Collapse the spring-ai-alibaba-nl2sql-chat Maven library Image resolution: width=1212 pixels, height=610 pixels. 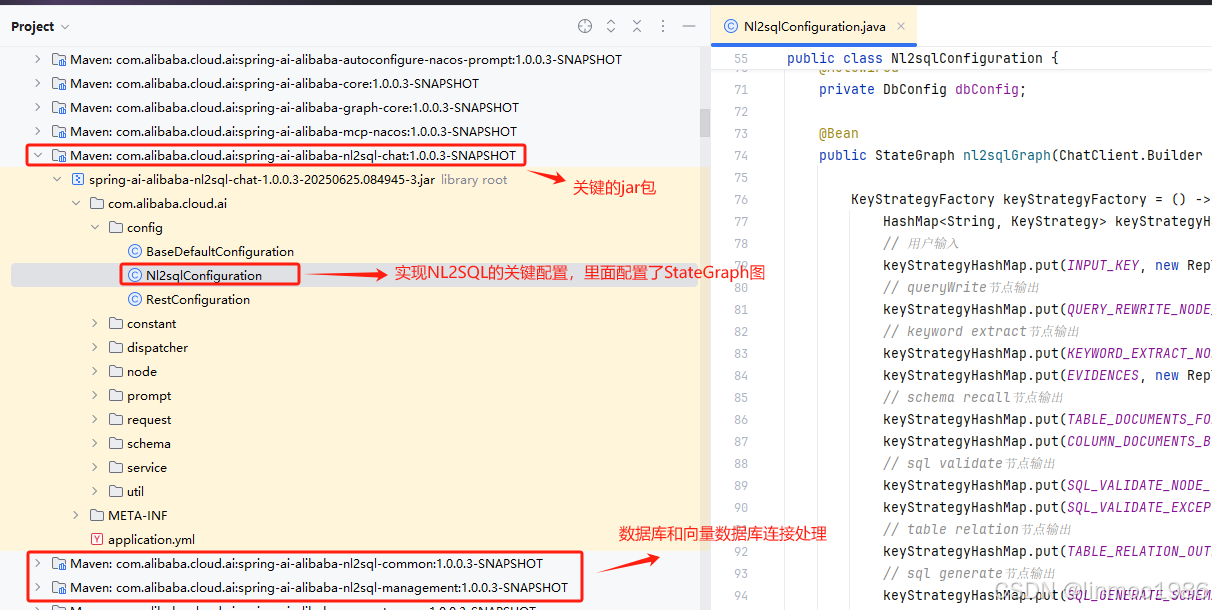click(37, 155)
